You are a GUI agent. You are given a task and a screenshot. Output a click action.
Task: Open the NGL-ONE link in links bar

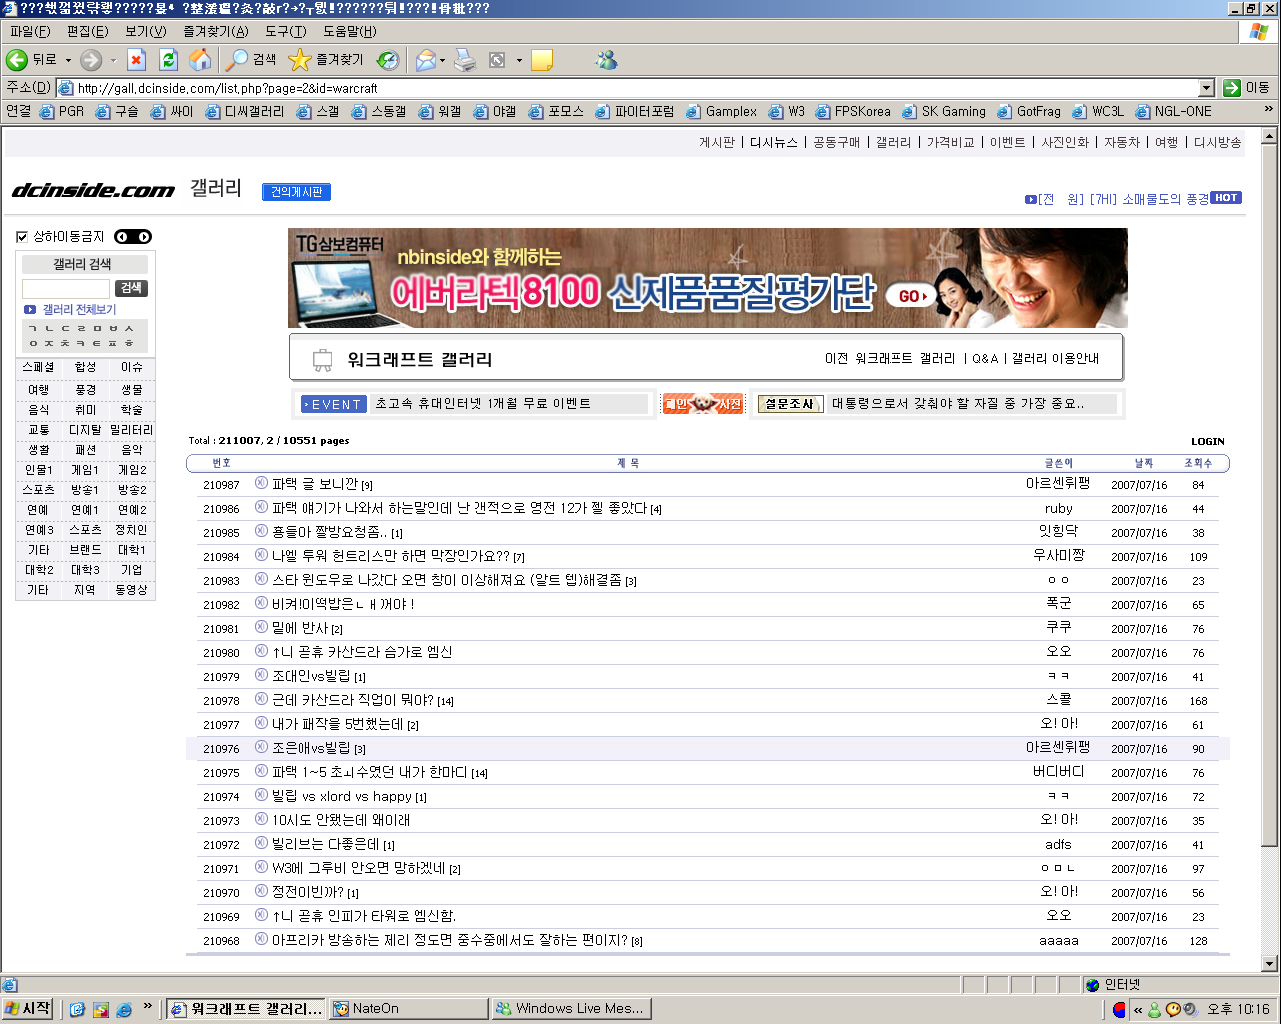1173,111
